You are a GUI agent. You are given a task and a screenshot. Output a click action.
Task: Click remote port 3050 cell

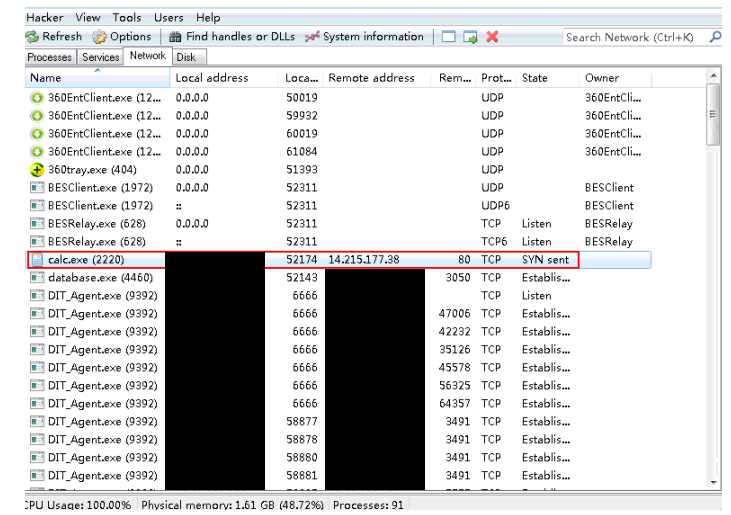(x=458, y=278)
